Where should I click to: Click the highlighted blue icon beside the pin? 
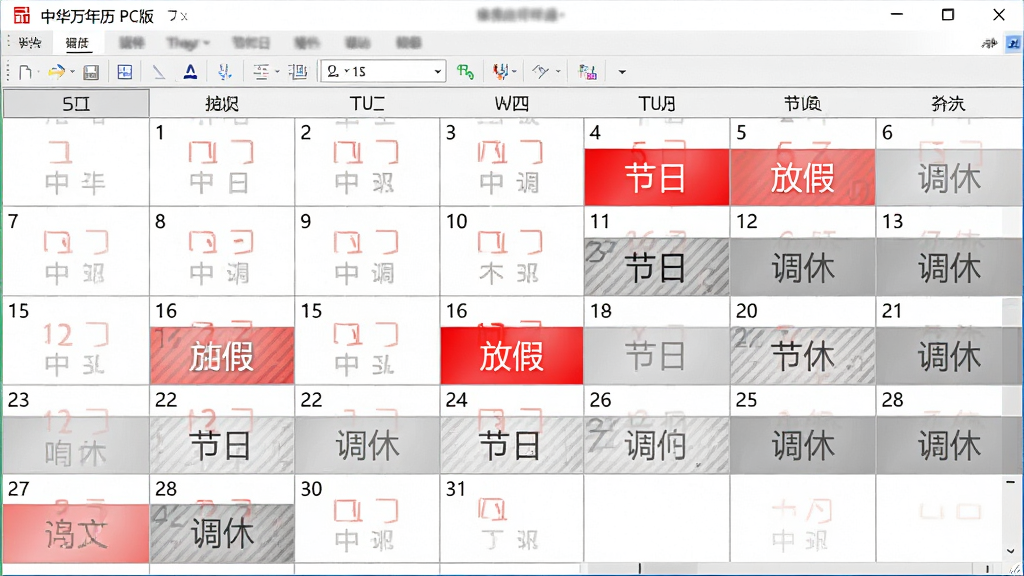click(1013, 43)
